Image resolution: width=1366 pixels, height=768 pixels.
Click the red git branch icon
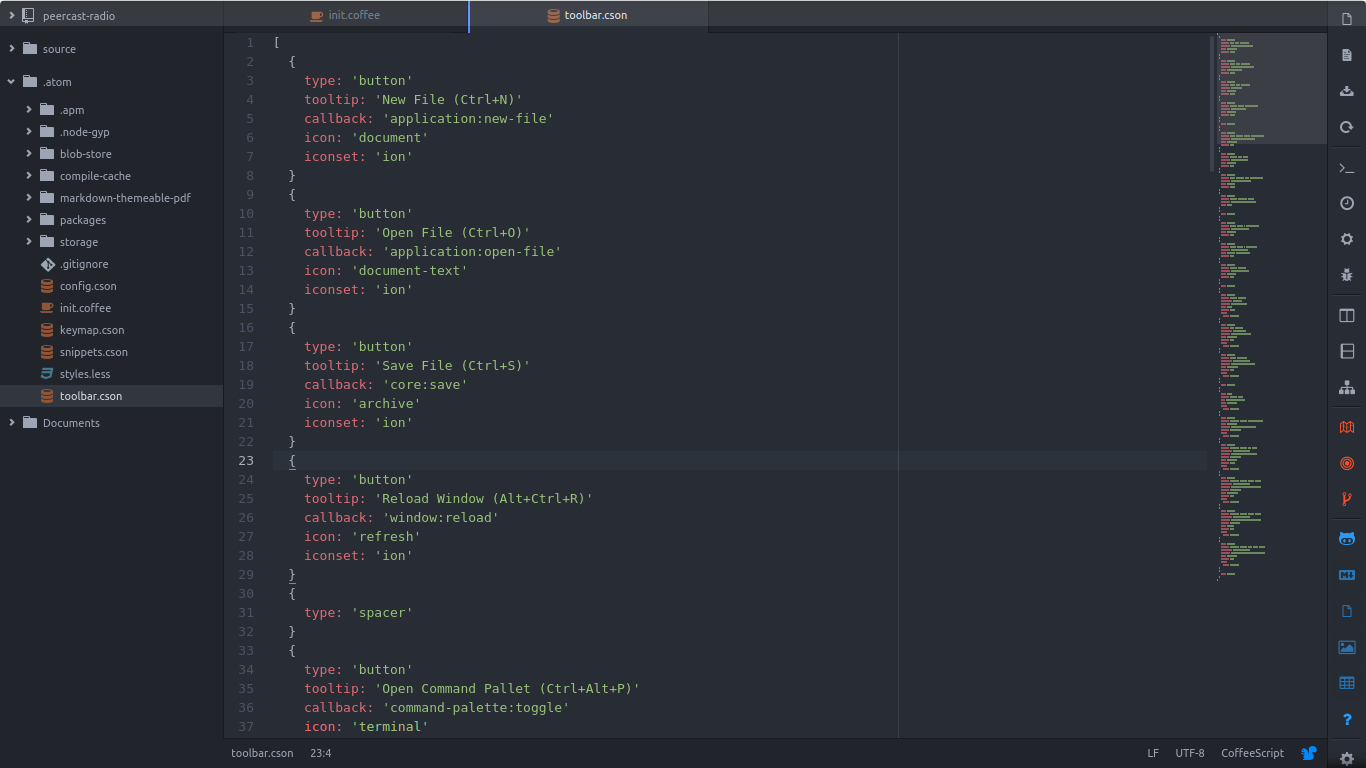click(x=1347, y=499)
